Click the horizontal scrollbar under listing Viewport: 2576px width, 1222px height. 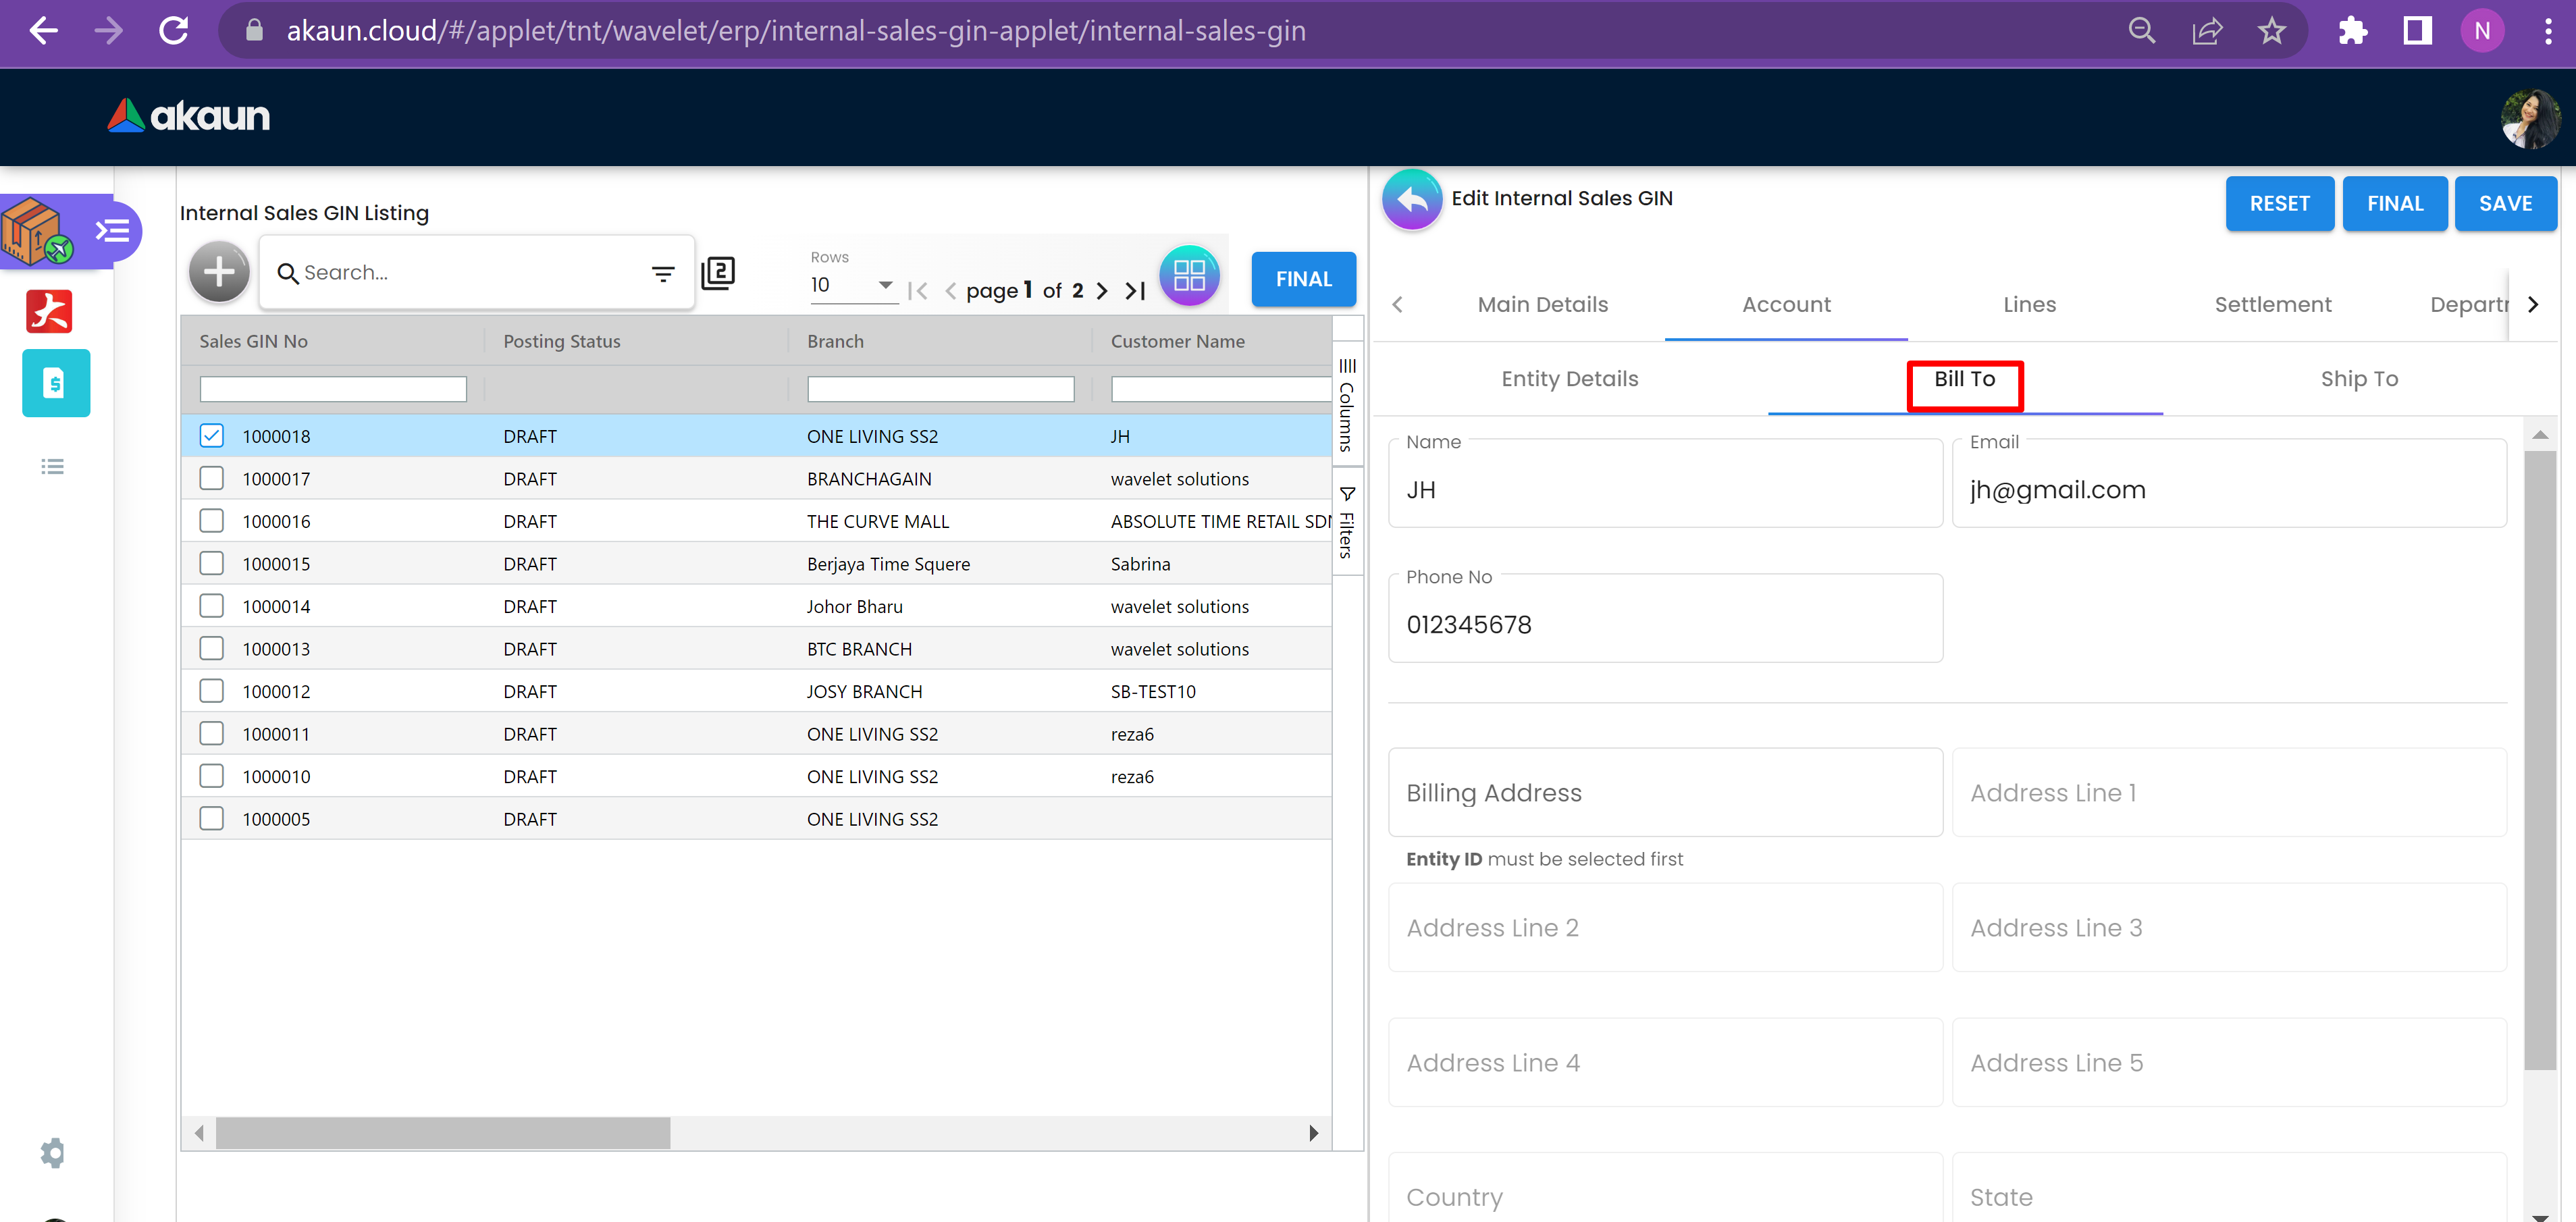[x=442, y=1133]
